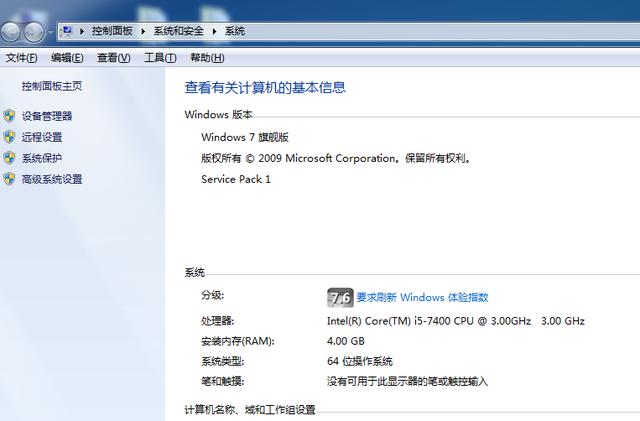The image size is (640, 421).
Task: Click the 安装内存(RAM): label
Action: 238,341
